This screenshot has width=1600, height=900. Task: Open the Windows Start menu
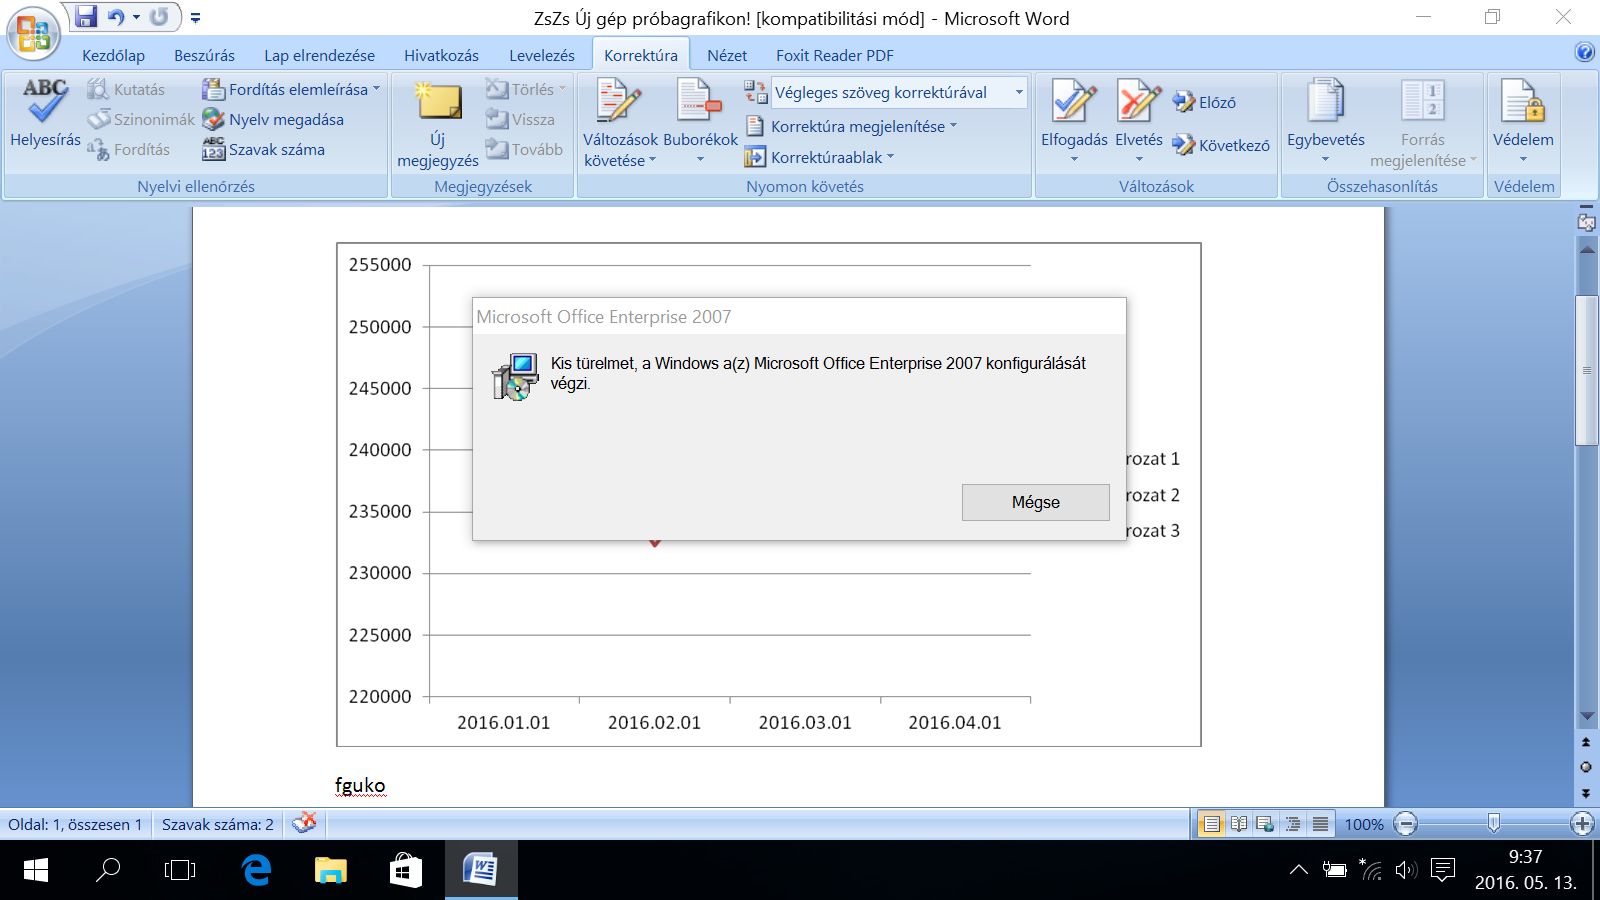35,870
